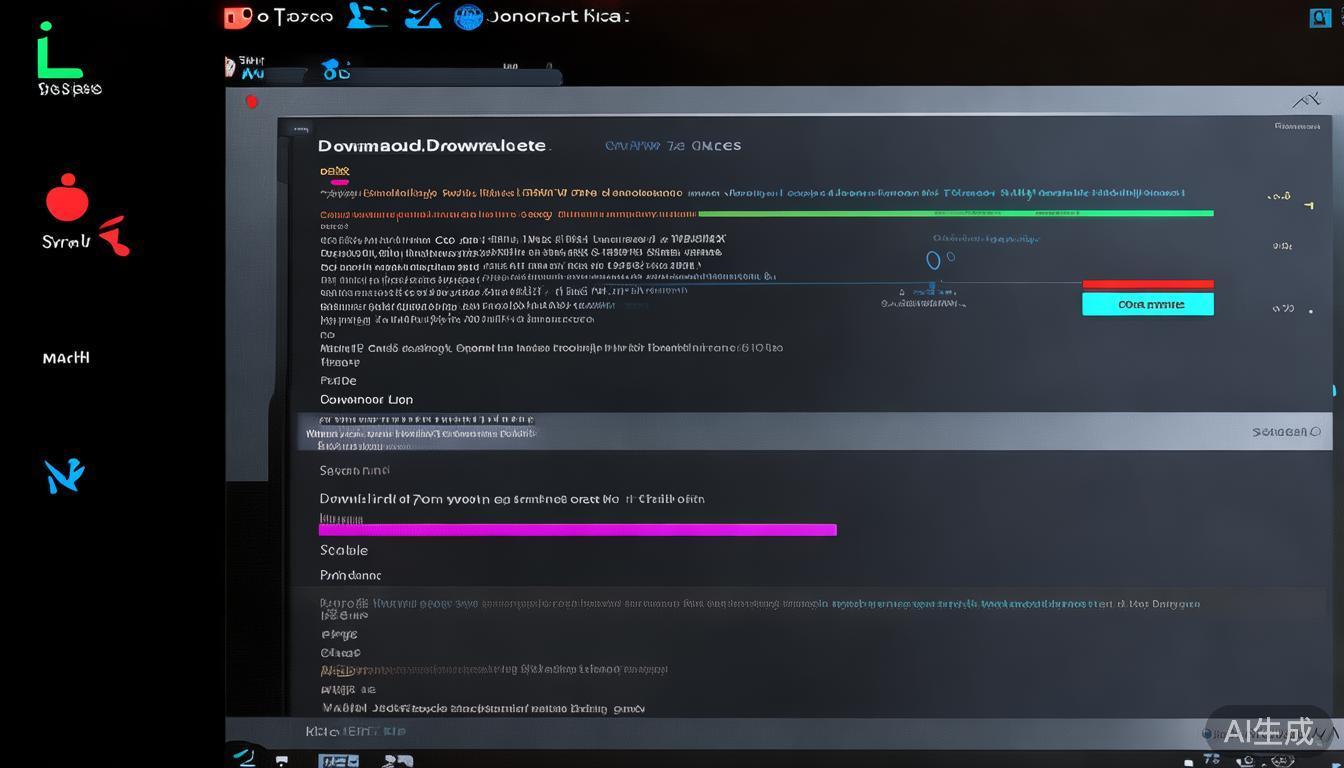
Task: Click the green progress bar
Action: (955, 213)
